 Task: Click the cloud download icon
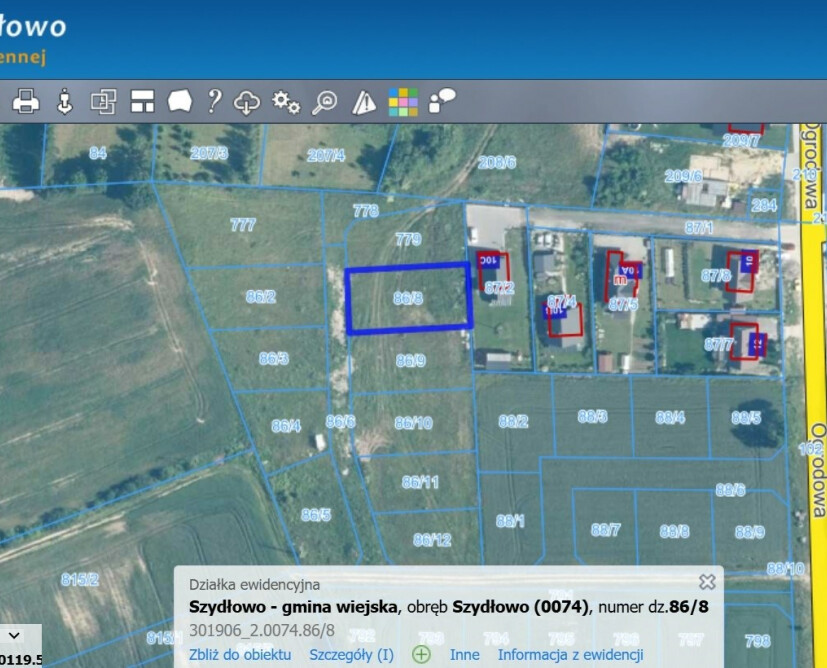point(247,102)
